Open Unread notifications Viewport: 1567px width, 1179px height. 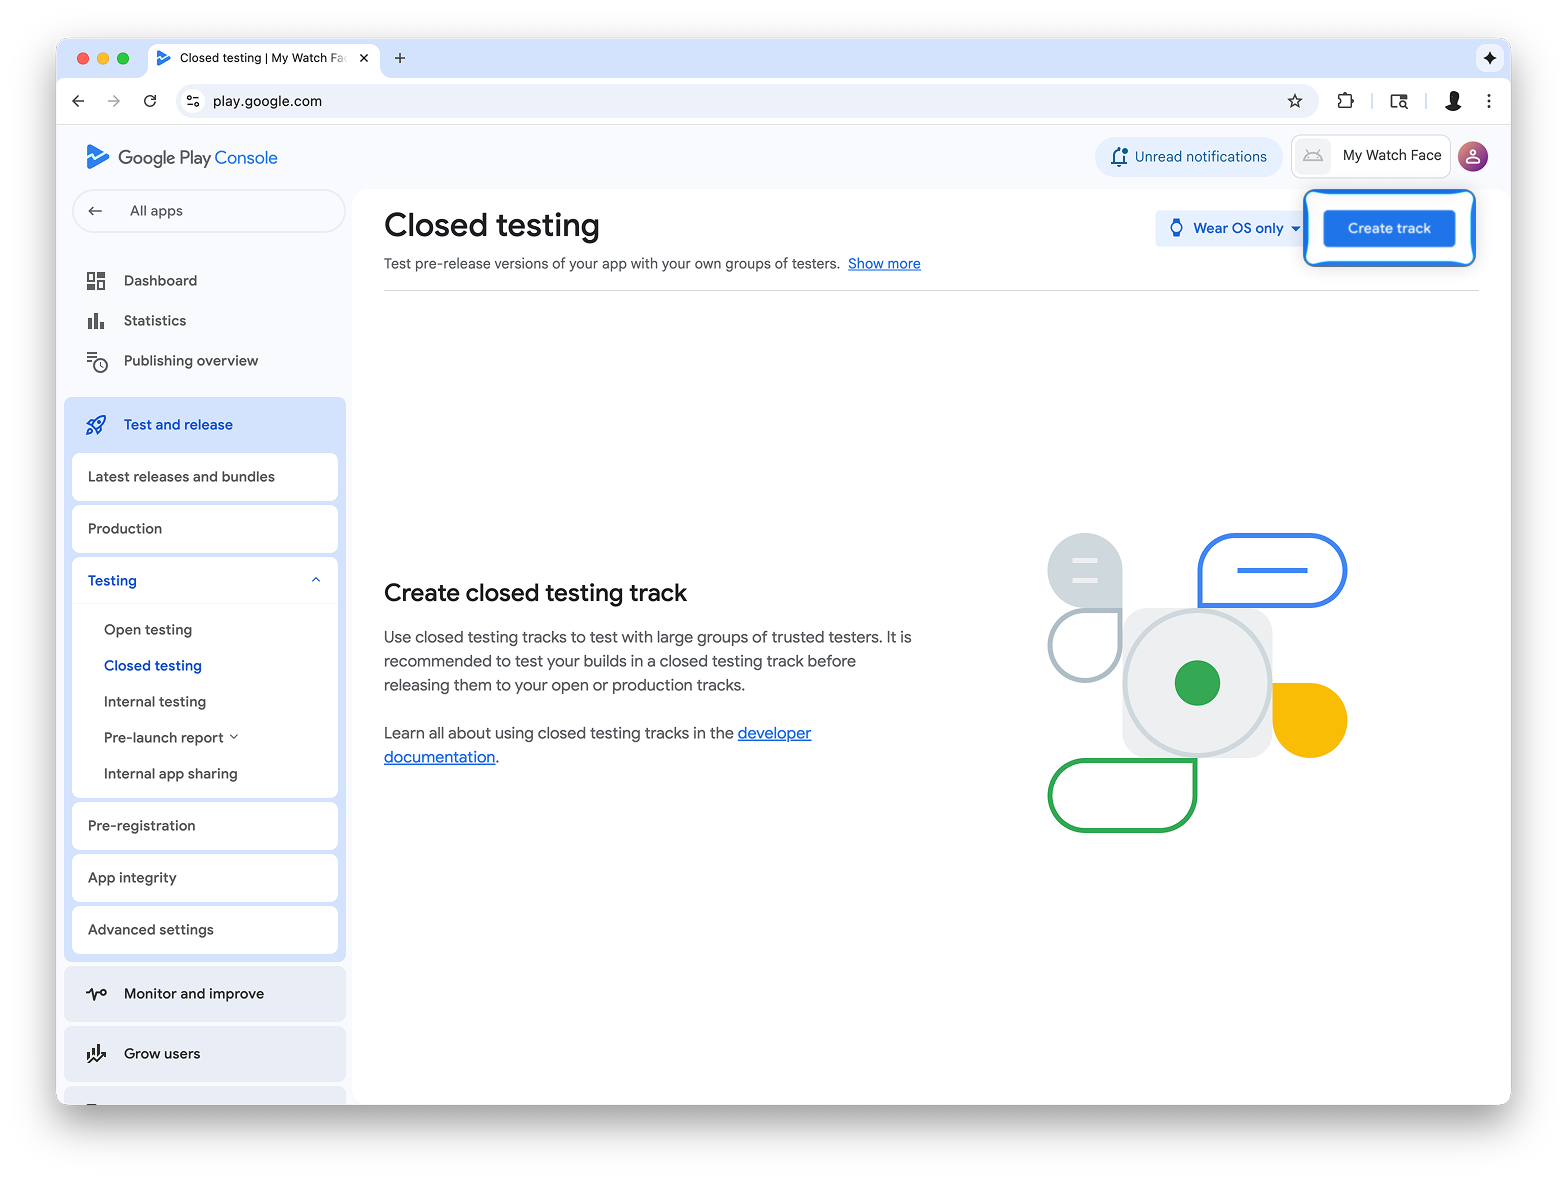pos(1188,157)
